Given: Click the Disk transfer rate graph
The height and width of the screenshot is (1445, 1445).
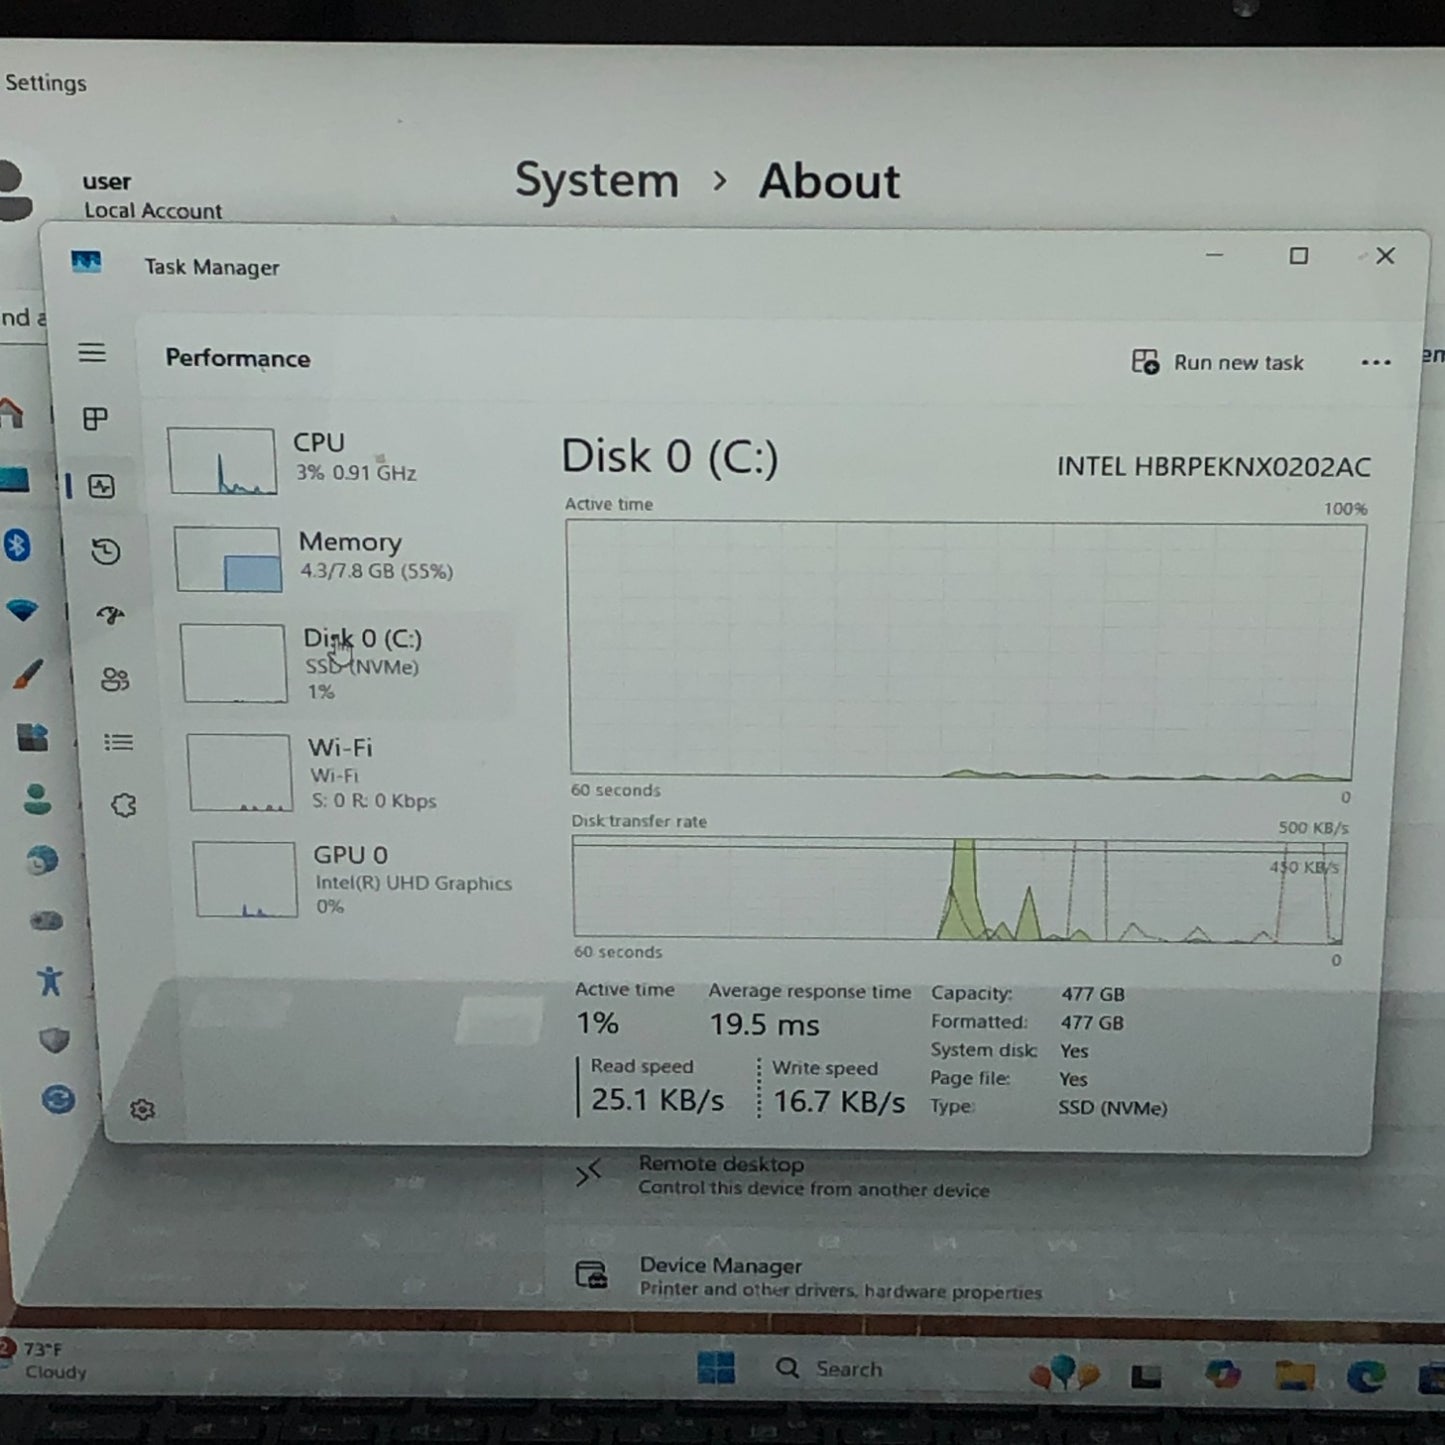Looking at the screenshot, I should (960, 890).
